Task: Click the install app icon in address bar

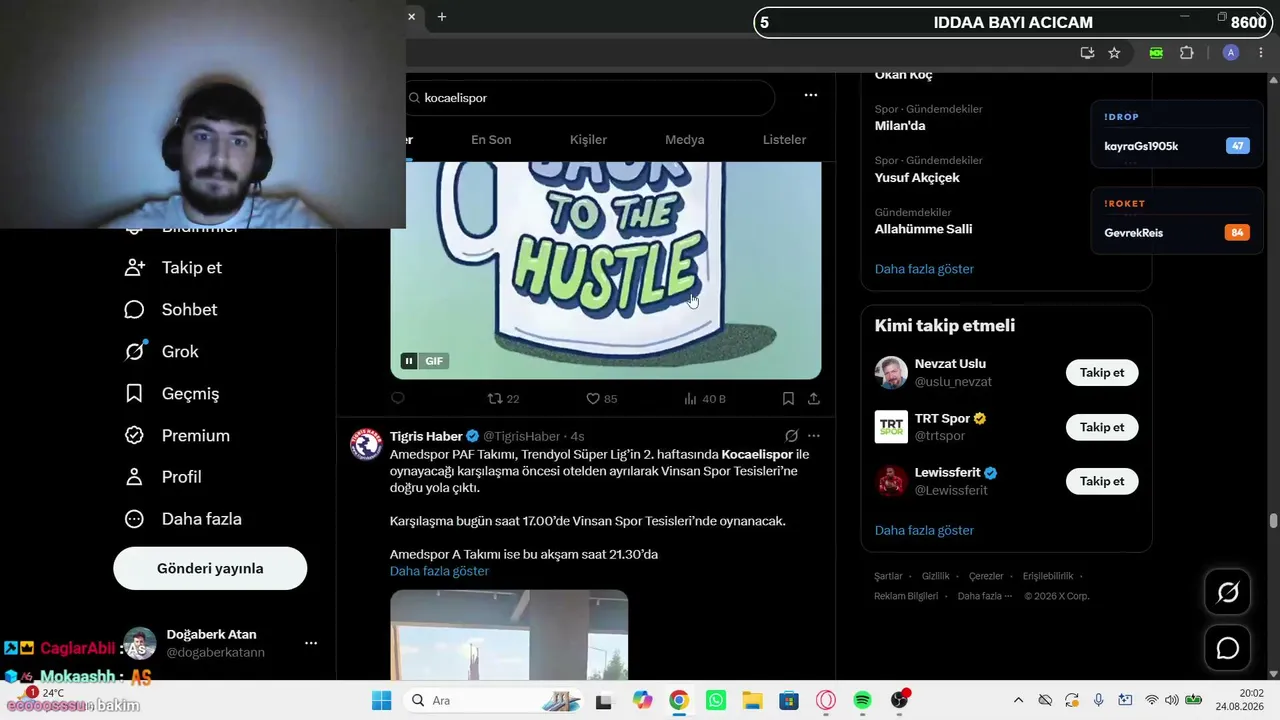Action: point(1087,53)
